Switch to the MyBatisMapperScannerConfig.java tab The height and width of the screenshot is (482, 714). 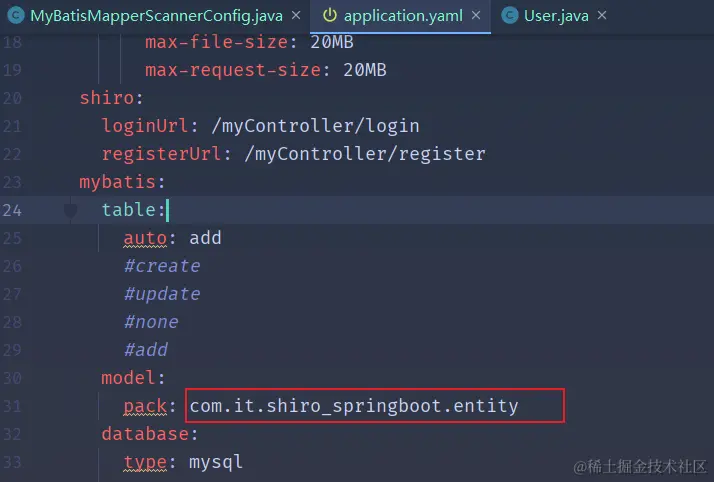[155, 15]
